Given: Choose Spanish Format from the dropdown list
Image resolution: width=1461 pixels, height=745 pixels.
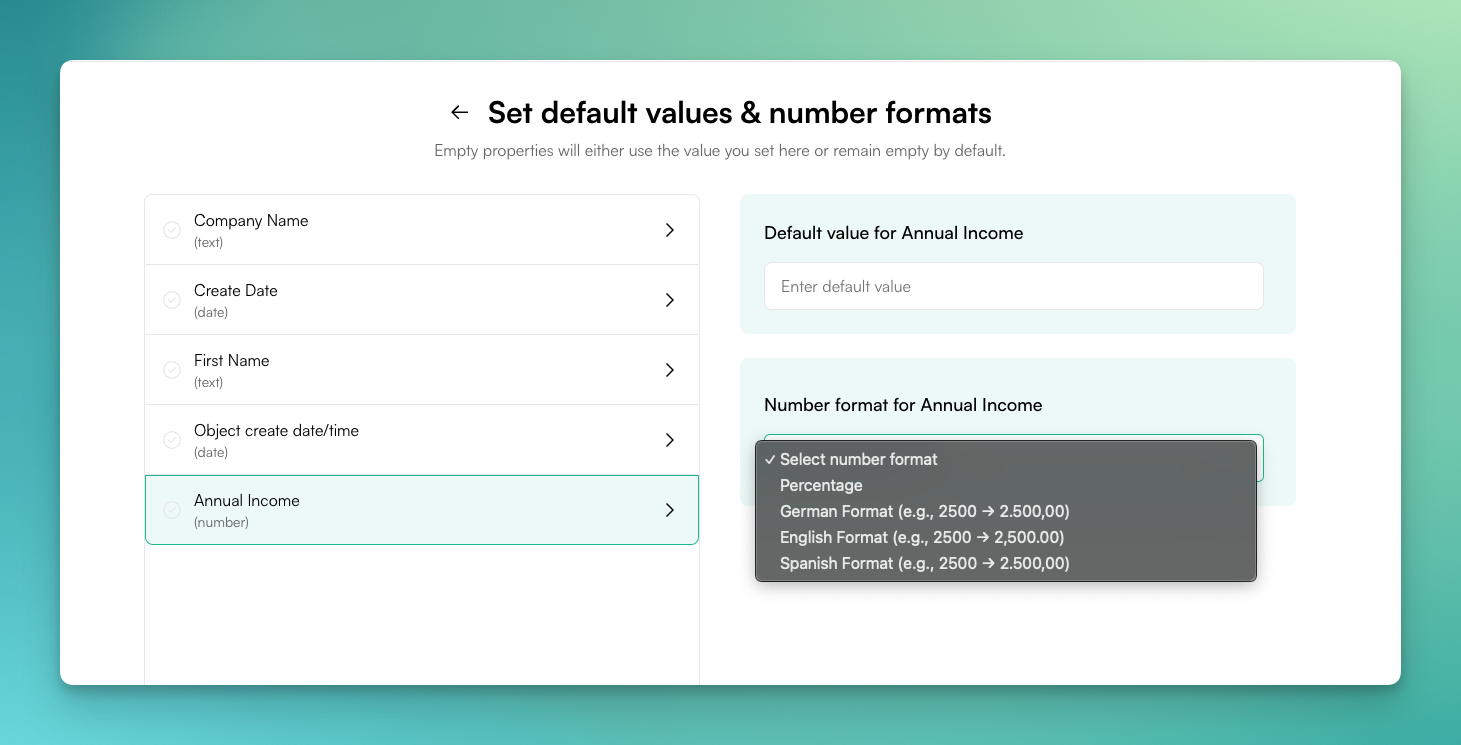Looking at the screenshot, I should click(1006, 563).
